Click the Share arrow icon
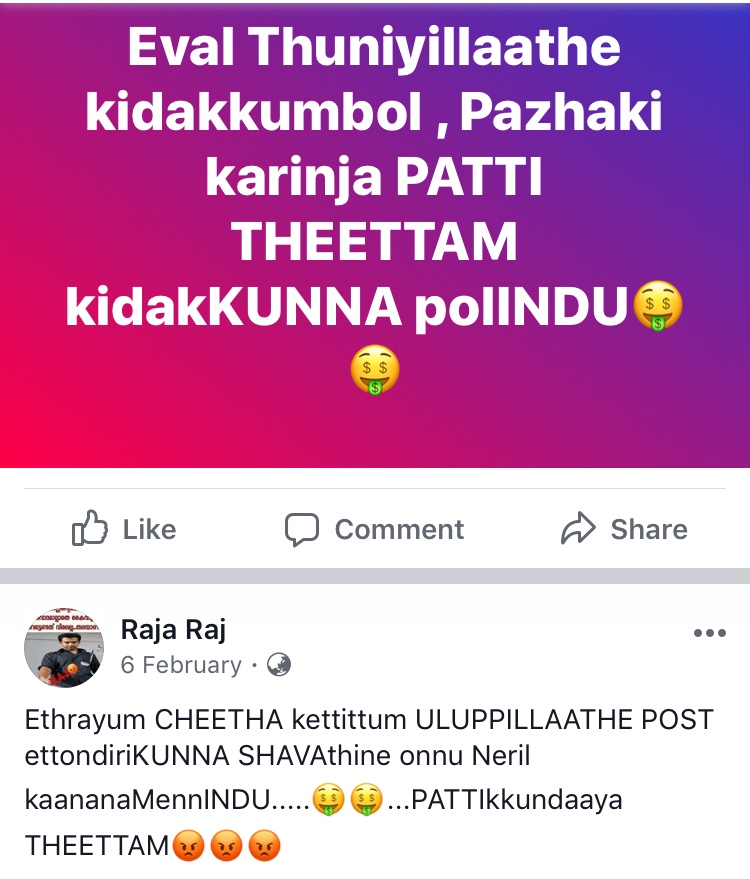 [578, 528]
